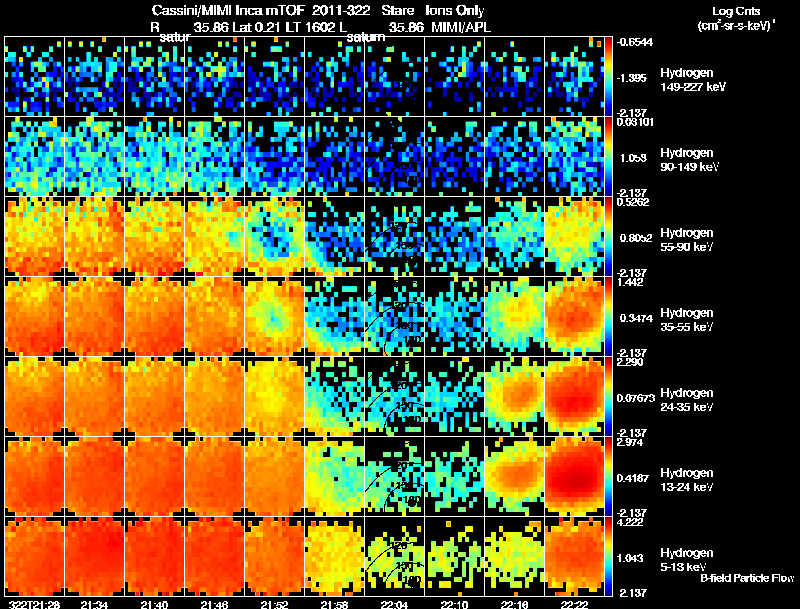The width and height of the screenshot is (800, 609).
Task: Click the '0.3474' color scale value
Action: coord(636,318)
